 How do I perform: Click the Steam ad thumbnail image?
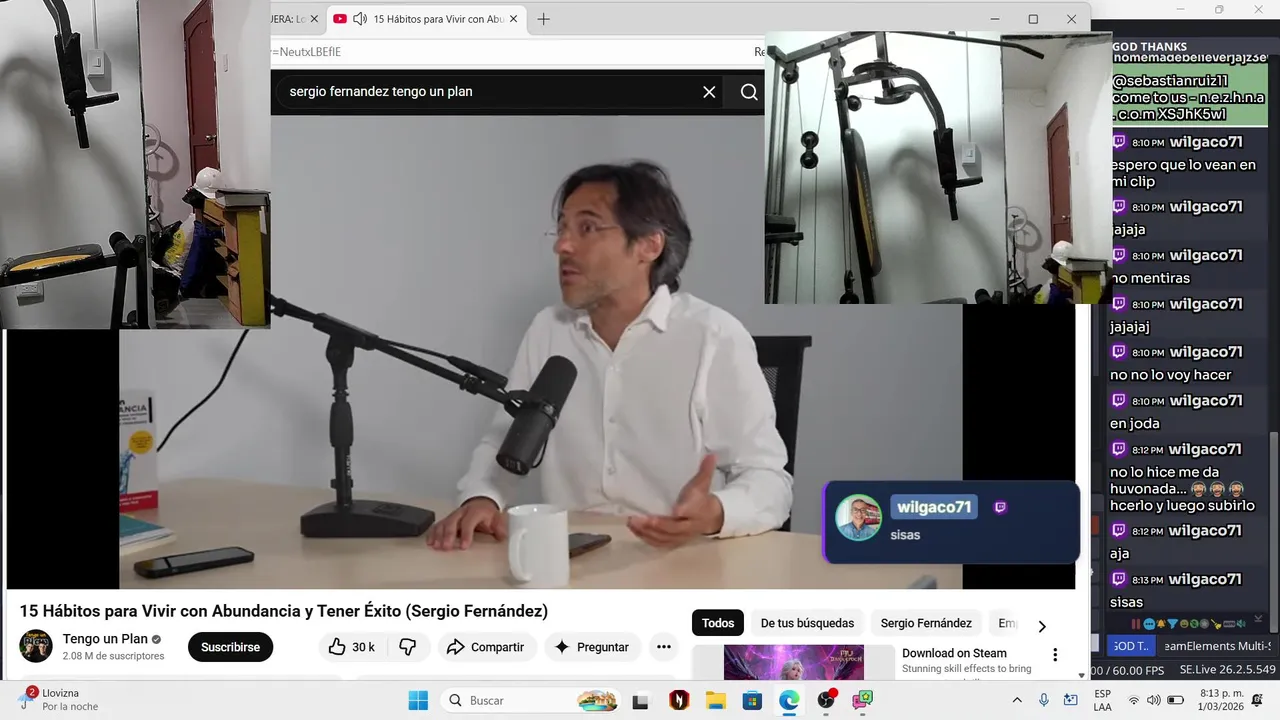click(794, 662)
